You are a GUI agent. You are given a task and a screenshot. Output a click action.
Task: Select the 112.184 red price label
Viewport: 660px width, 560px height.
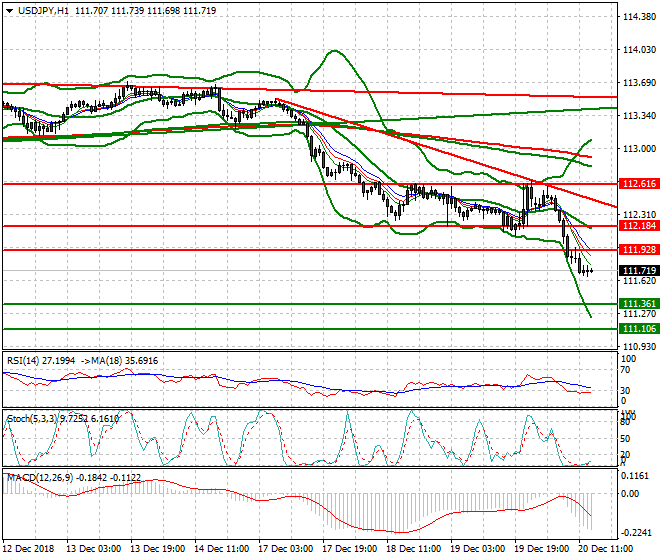[x=638, y=226]
